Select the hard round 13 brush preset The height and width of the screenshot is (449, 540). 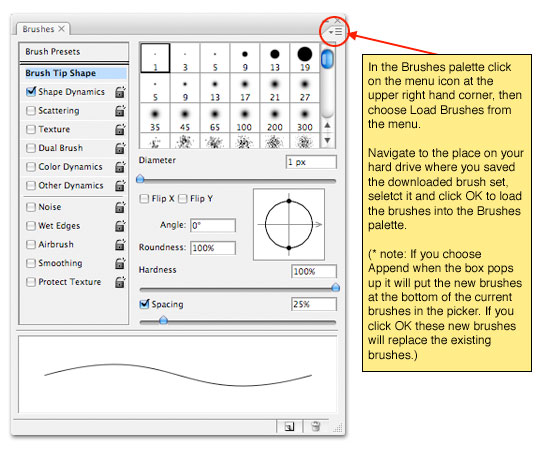tap(275, 58)
